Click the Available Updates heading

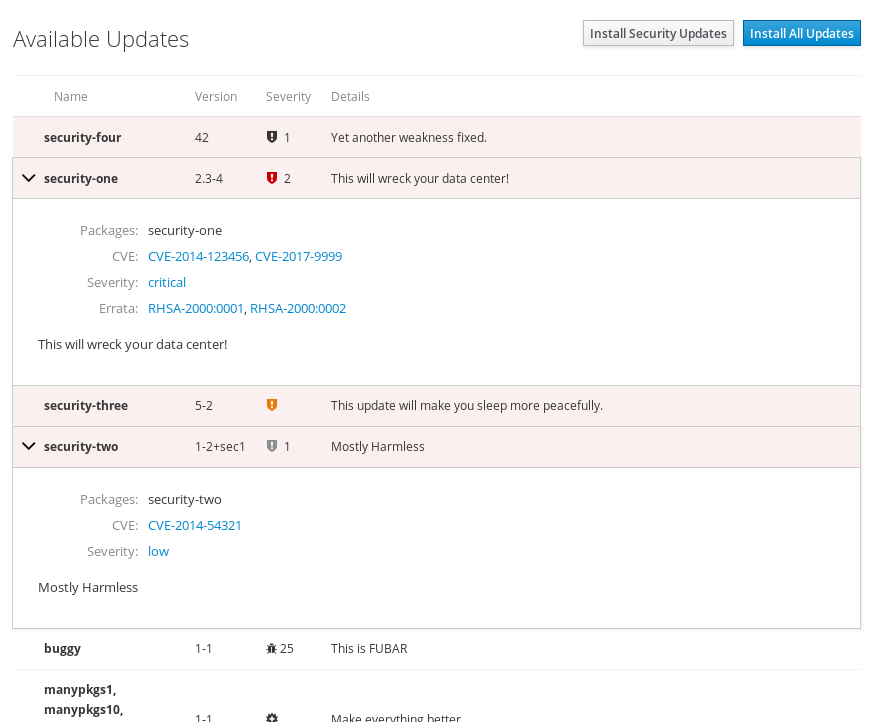[101, 39]
